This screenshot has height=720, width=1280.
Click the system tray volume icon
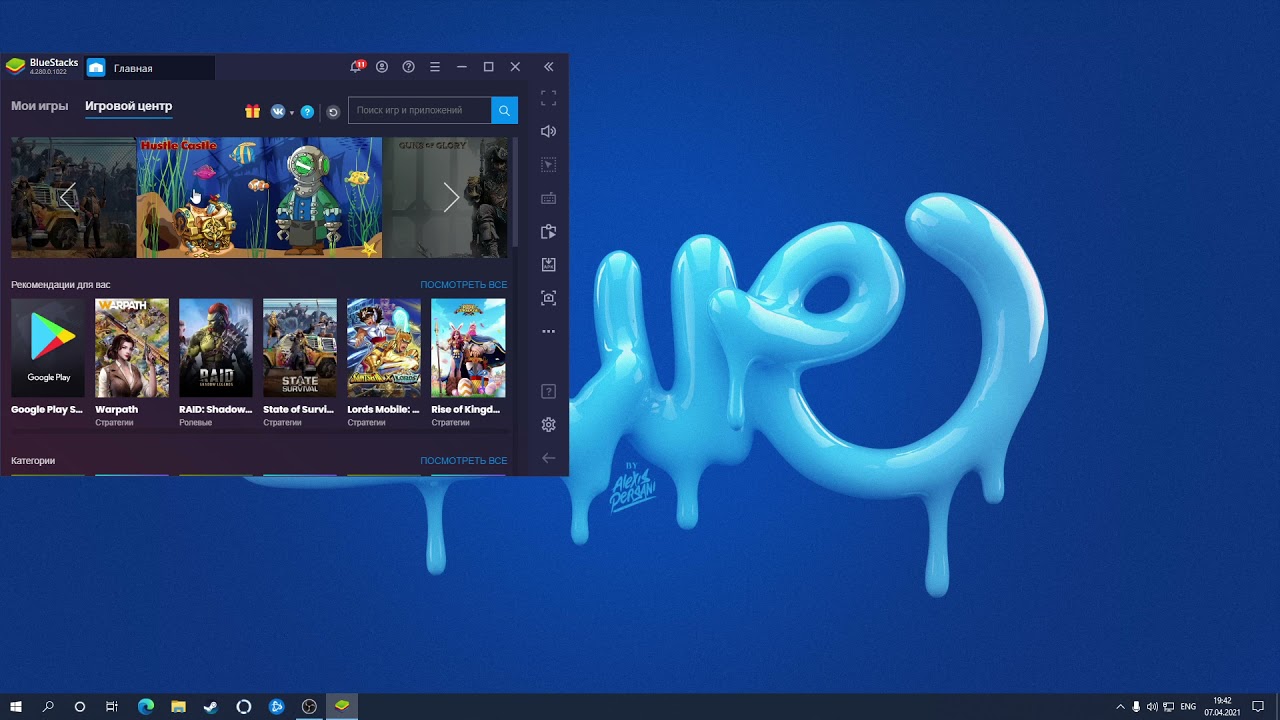(x=1152, y=707)
